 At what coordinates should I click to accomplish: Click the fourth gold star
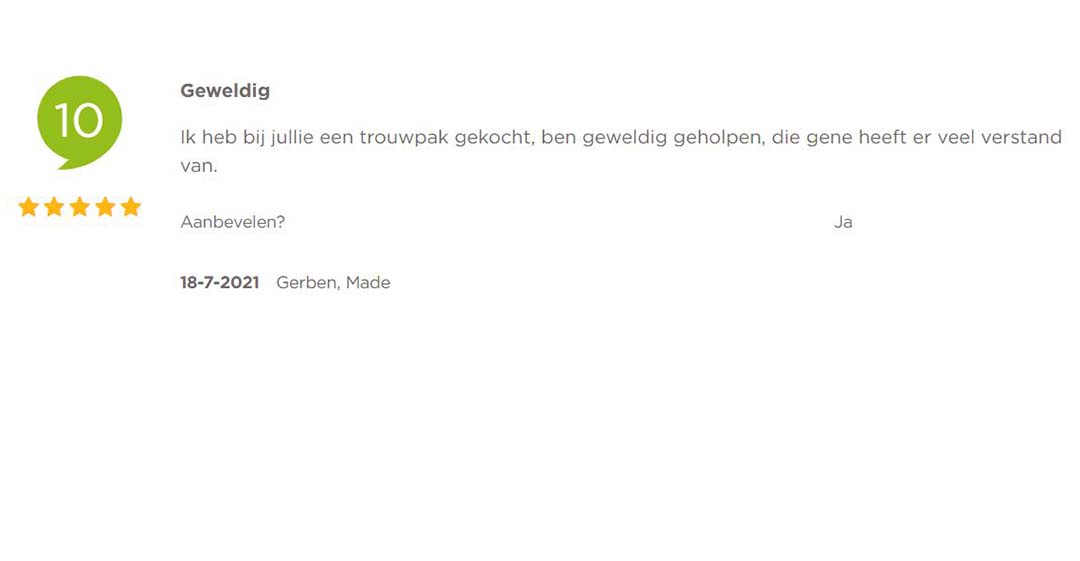click(105, 207)
